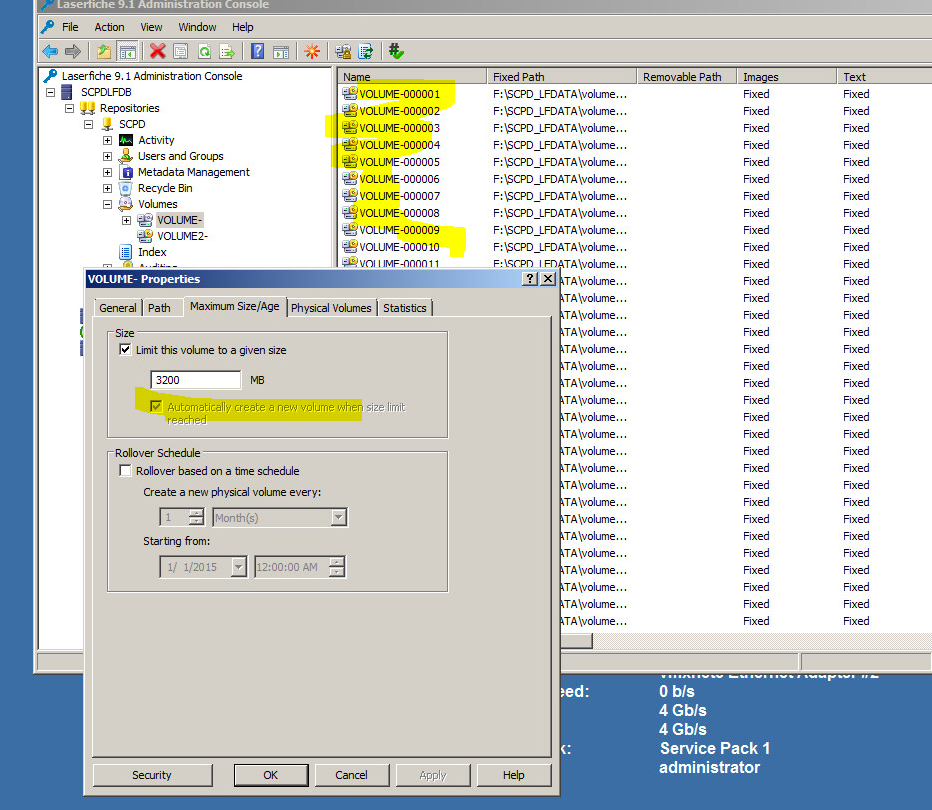This screenshot has width=932, height=810.
Task: Click the OK button
Action: click(x=270, y=775)
